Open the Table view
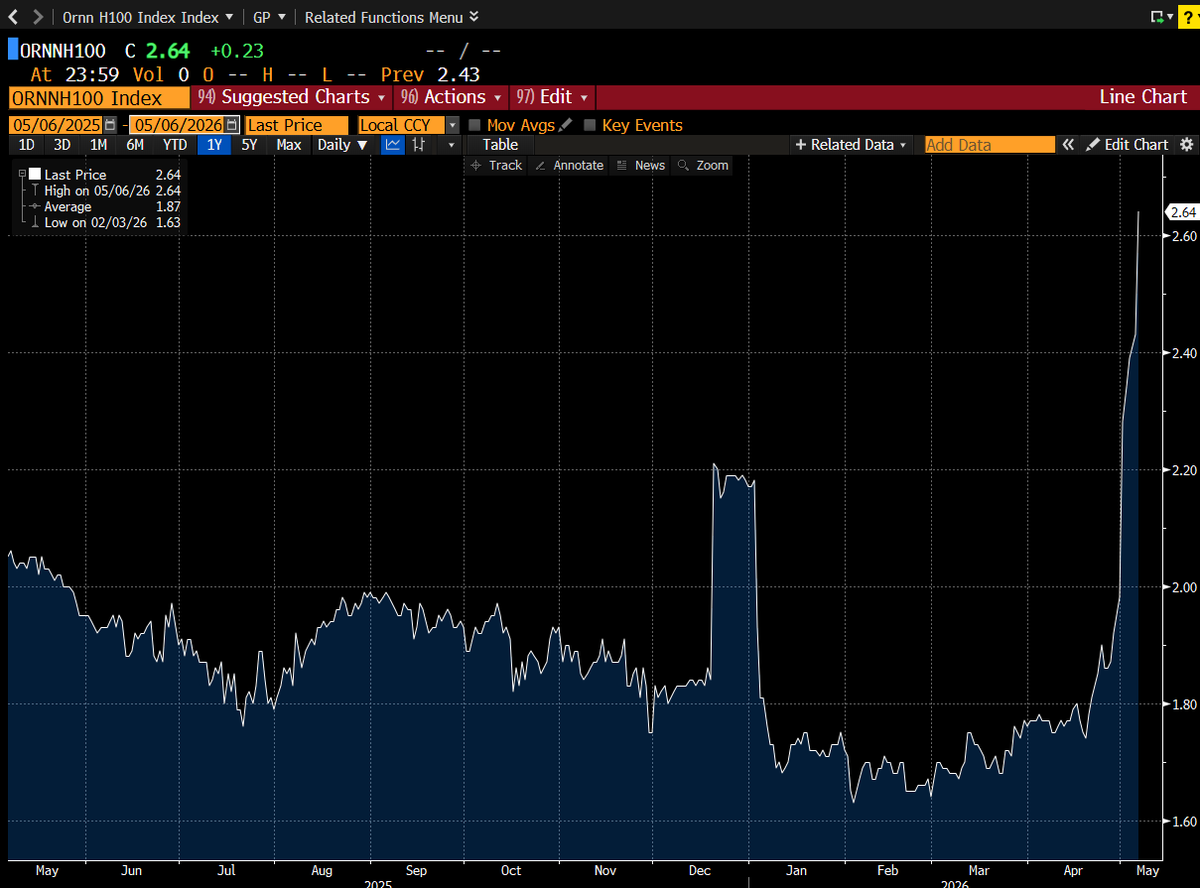The height and width of the screenshot is (888, 1200). point(500,145)
